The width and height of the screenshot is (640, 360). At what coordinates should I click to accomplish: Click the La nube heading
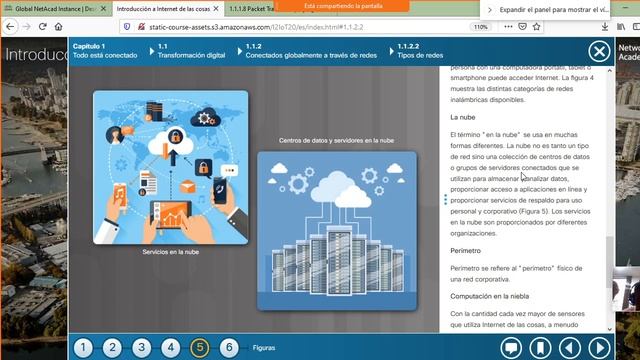pyautogui.click(x=463, y=117)
